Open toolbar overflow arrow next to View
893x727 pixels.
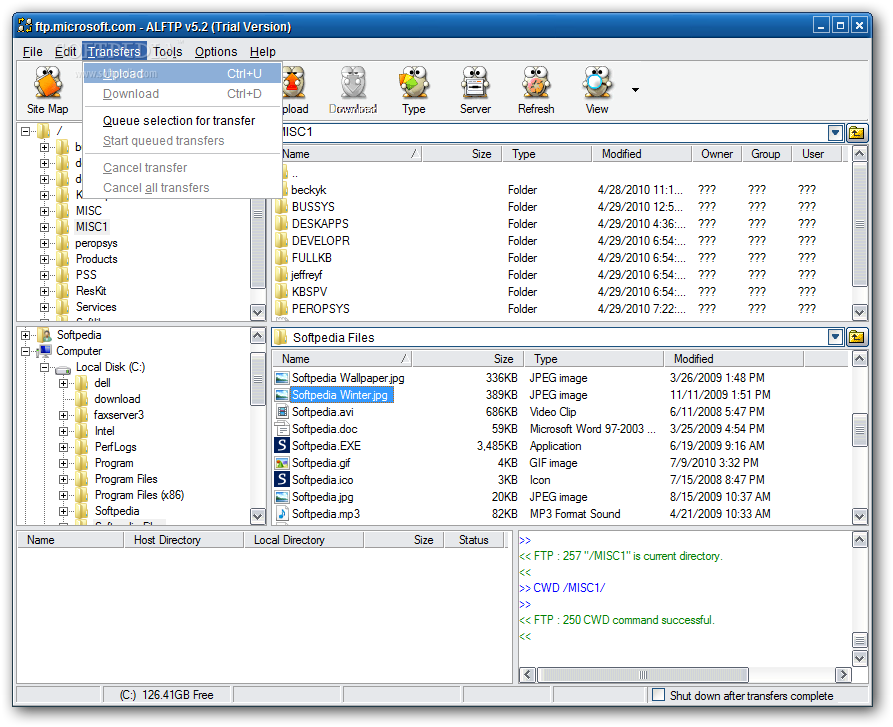tap(635, 90)
